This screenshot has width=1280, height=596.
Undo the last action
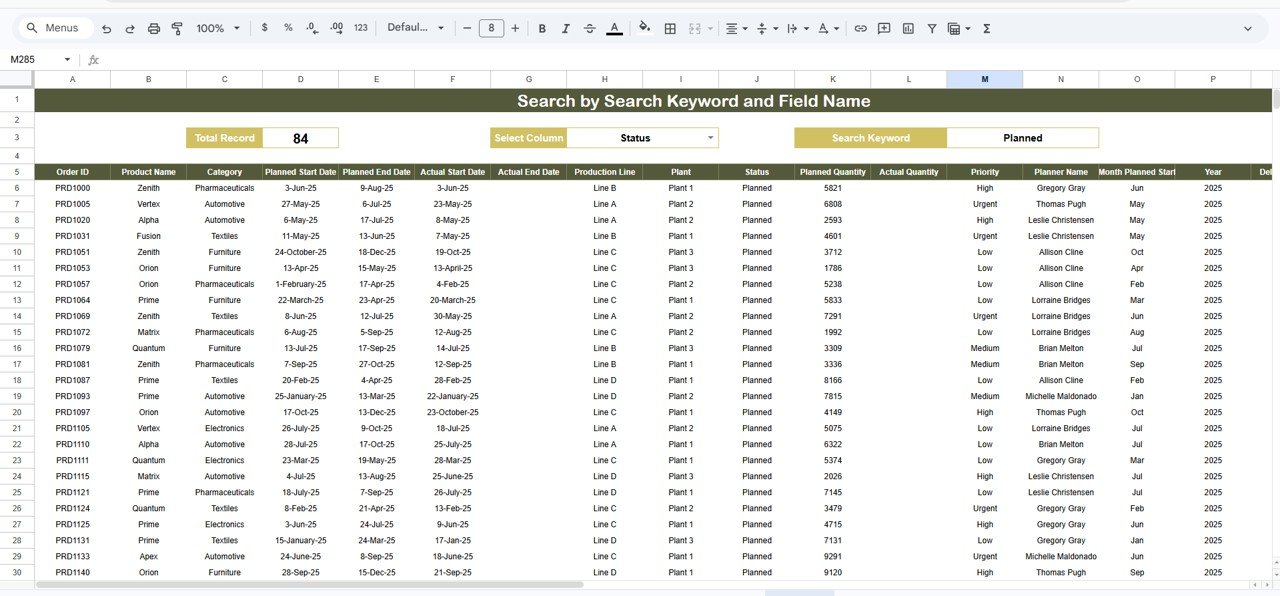click(106, 28)
